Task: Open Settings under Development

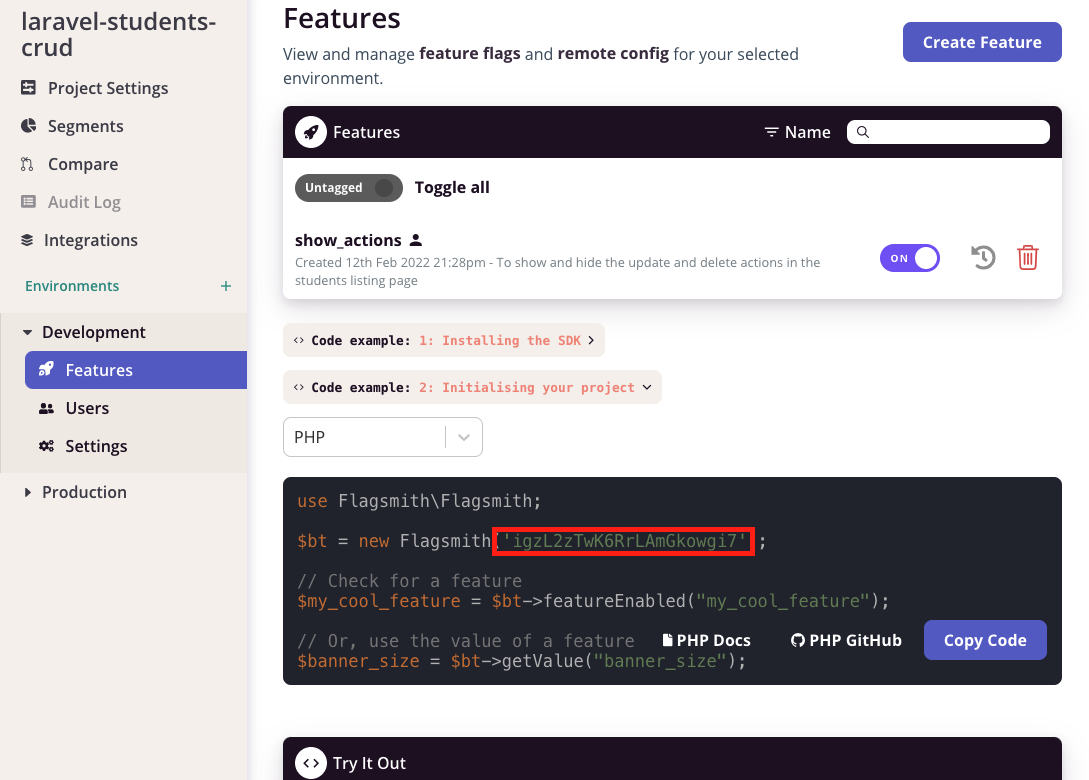Action: click(96, 447)
